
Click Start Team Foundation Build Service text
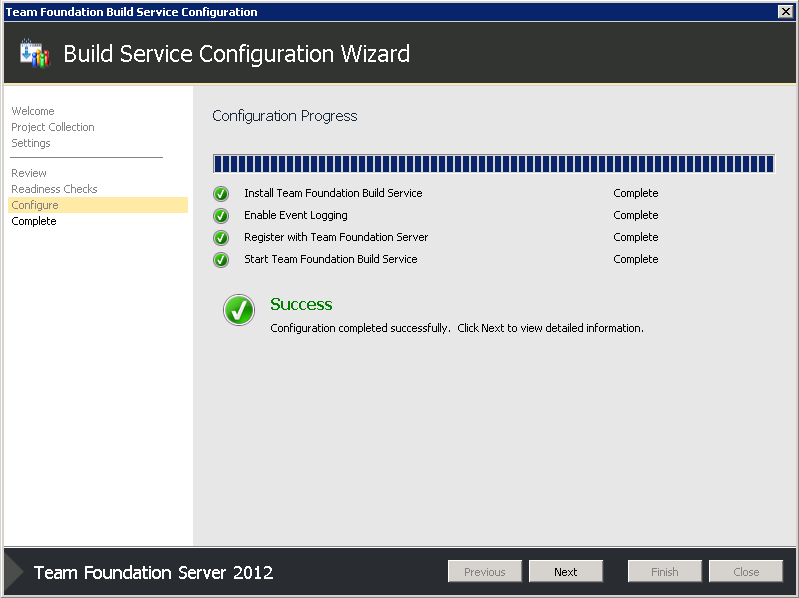[x=331, y=259]
